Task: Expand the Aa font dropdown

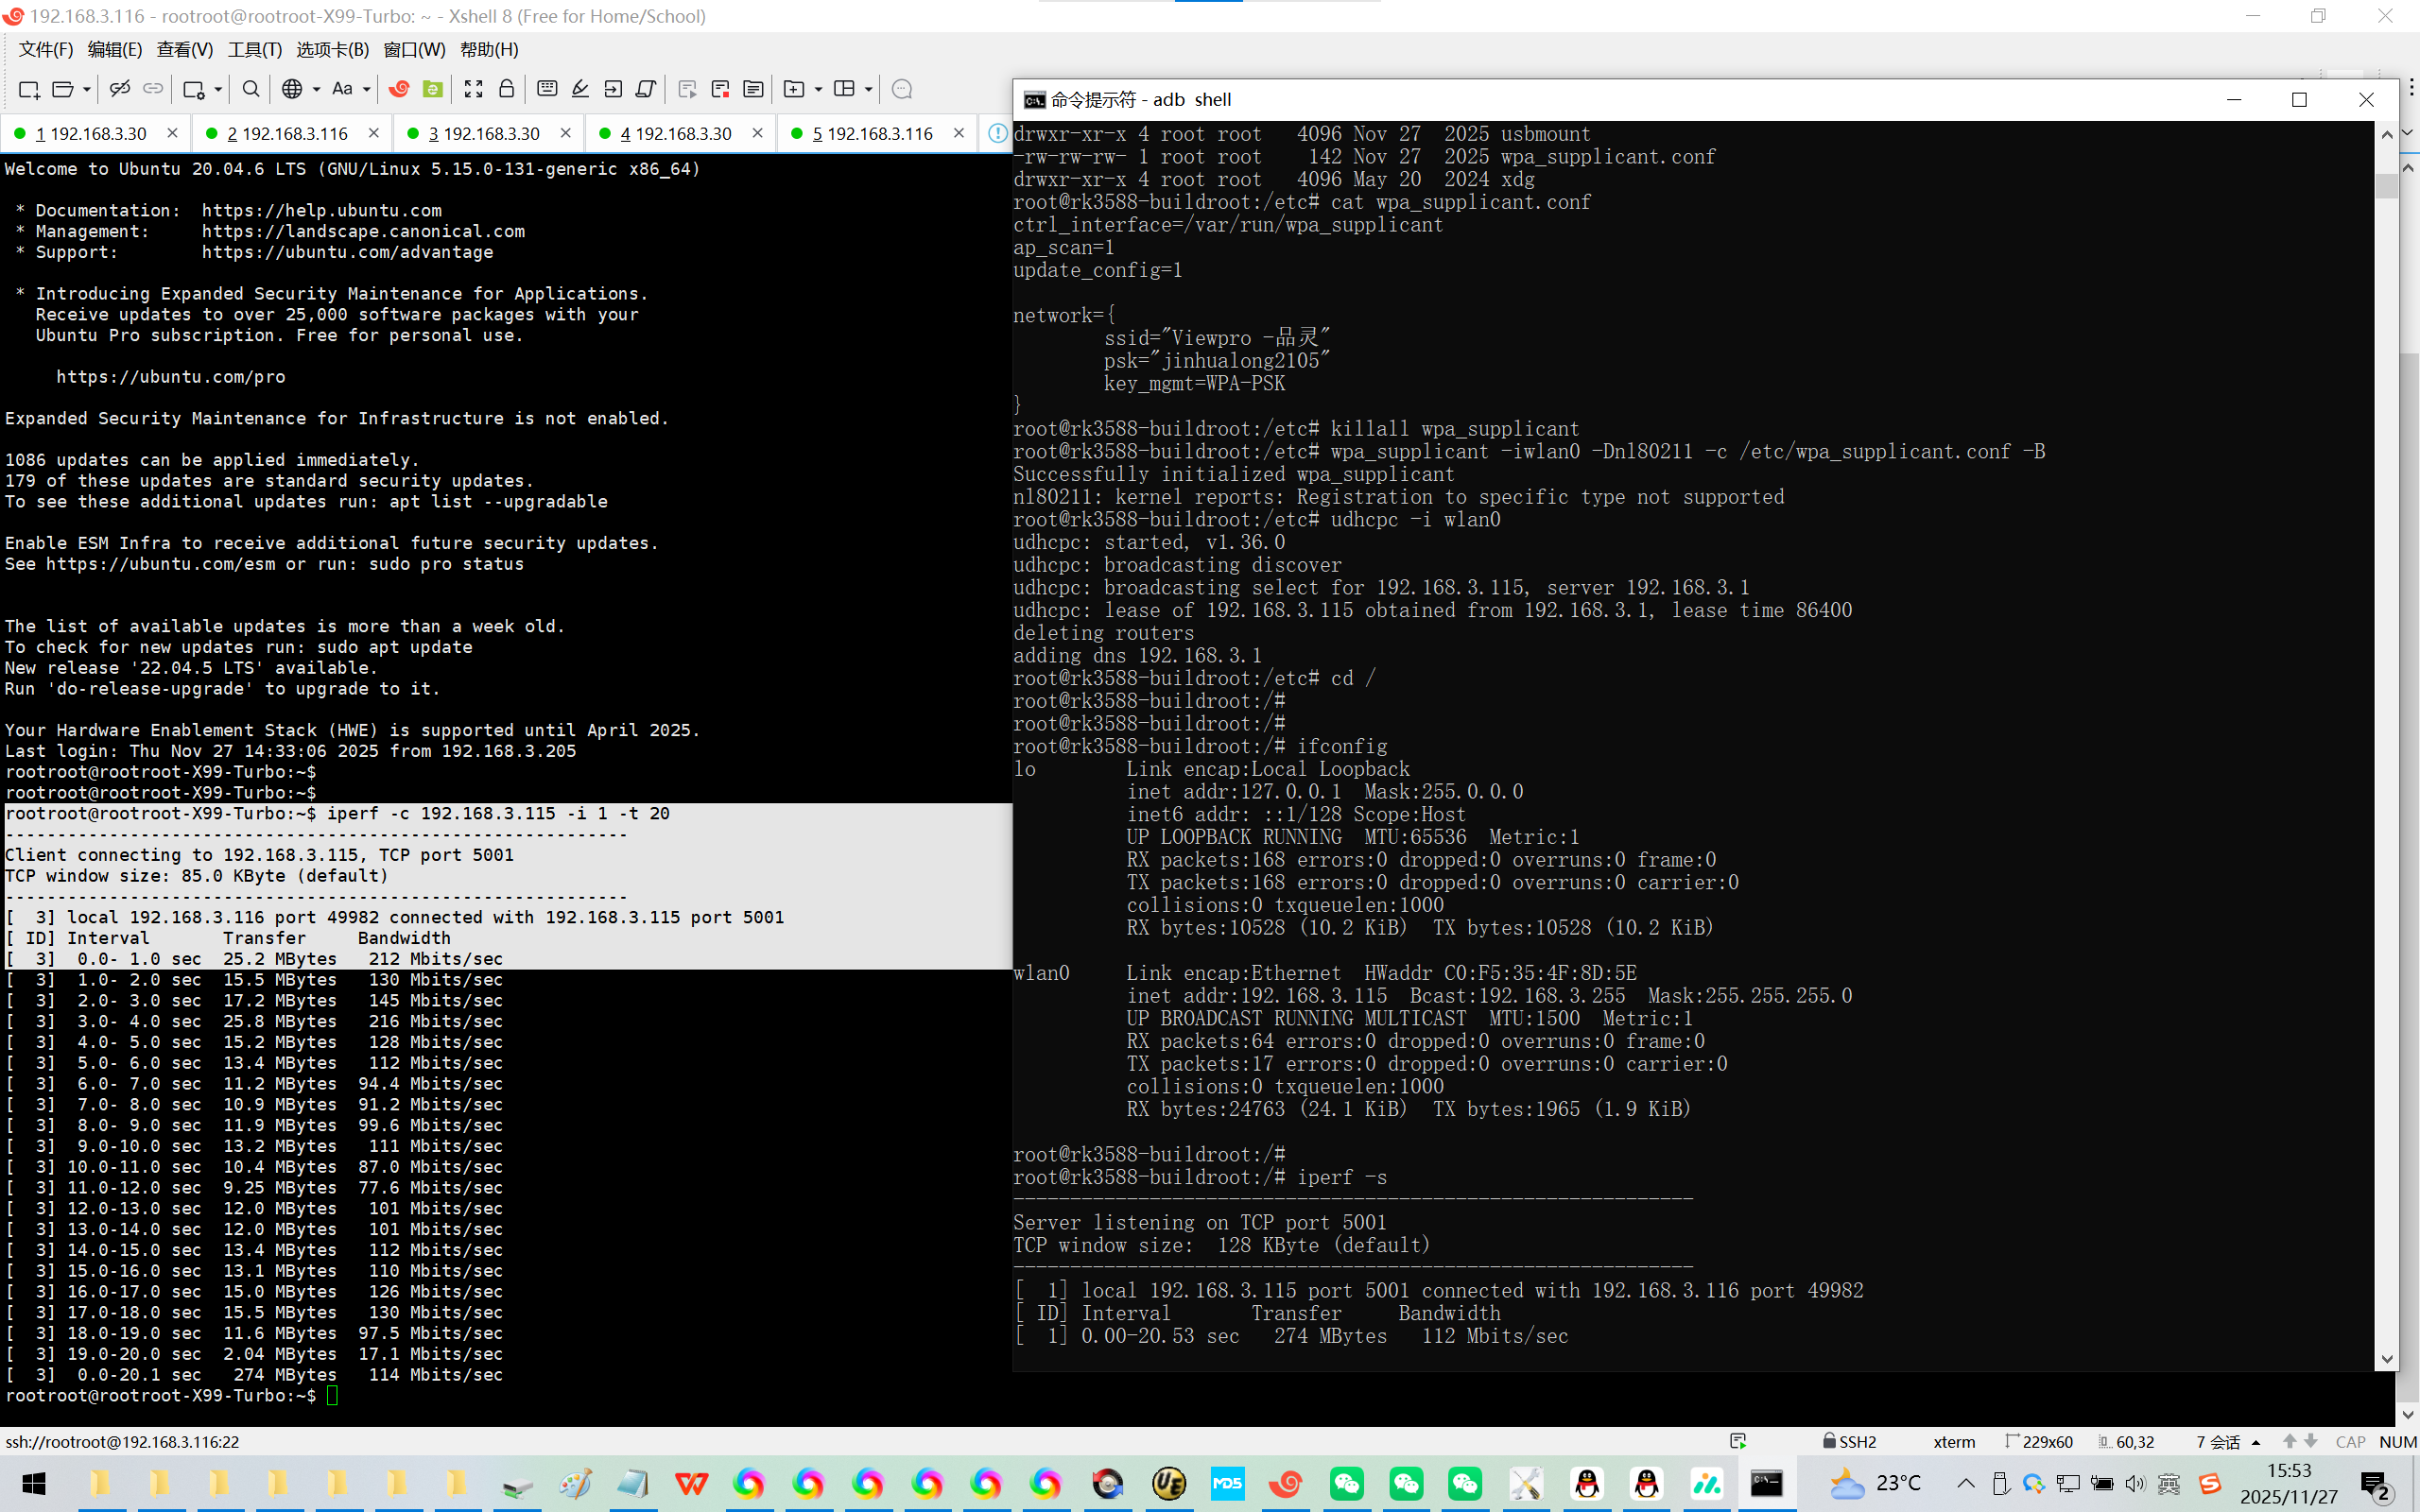Action: [367, 89]
